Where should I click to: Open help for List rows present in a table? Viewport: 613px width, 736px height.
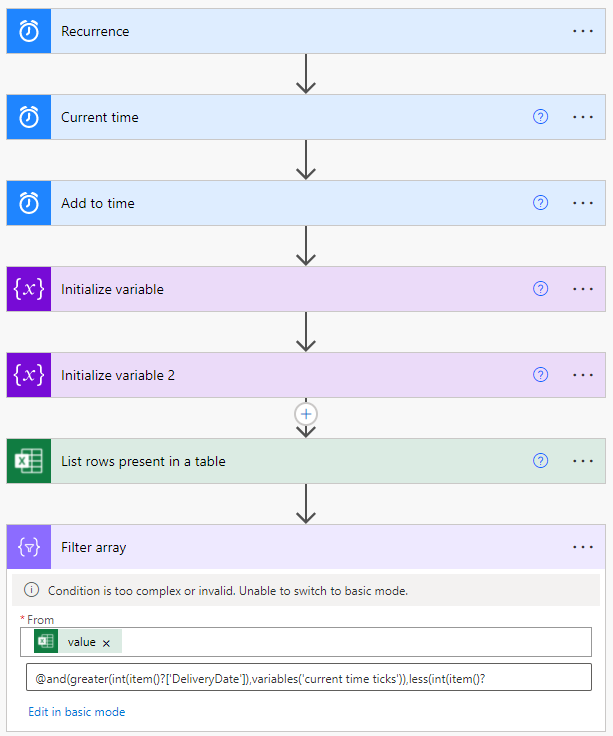(540, 461)
